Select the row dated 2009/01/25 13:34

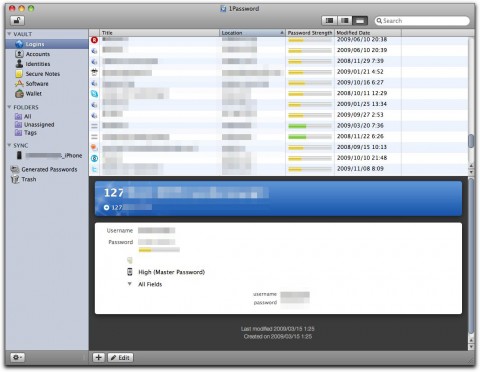pyautogui.click(x=278, y=104)
